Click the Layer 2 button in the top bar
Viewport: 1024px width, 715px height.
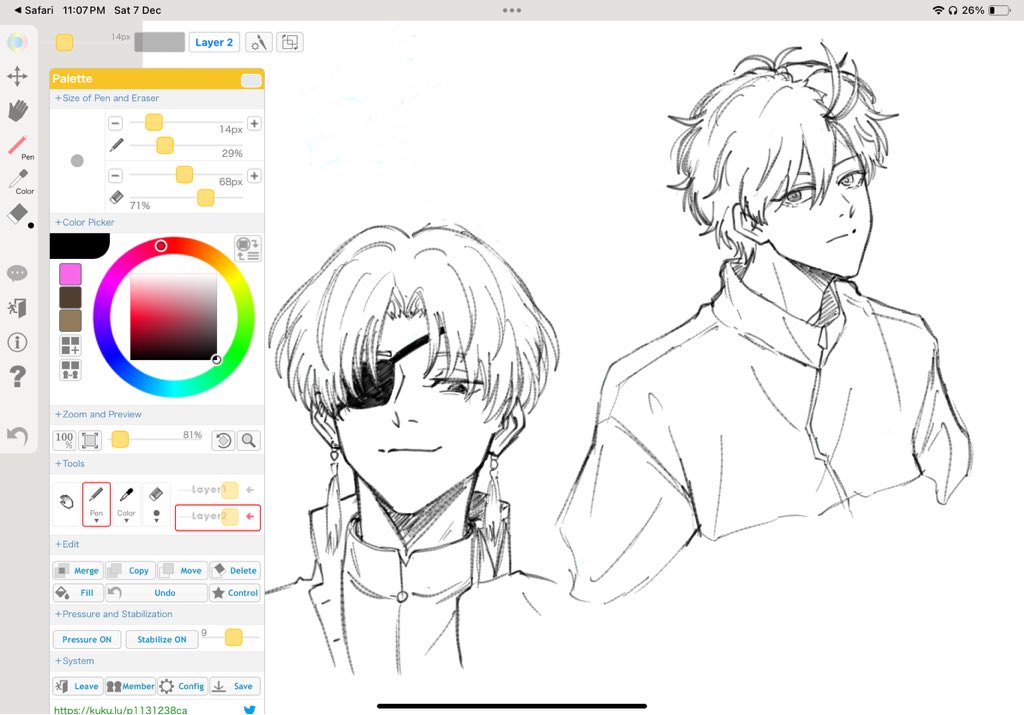[214, 42]
